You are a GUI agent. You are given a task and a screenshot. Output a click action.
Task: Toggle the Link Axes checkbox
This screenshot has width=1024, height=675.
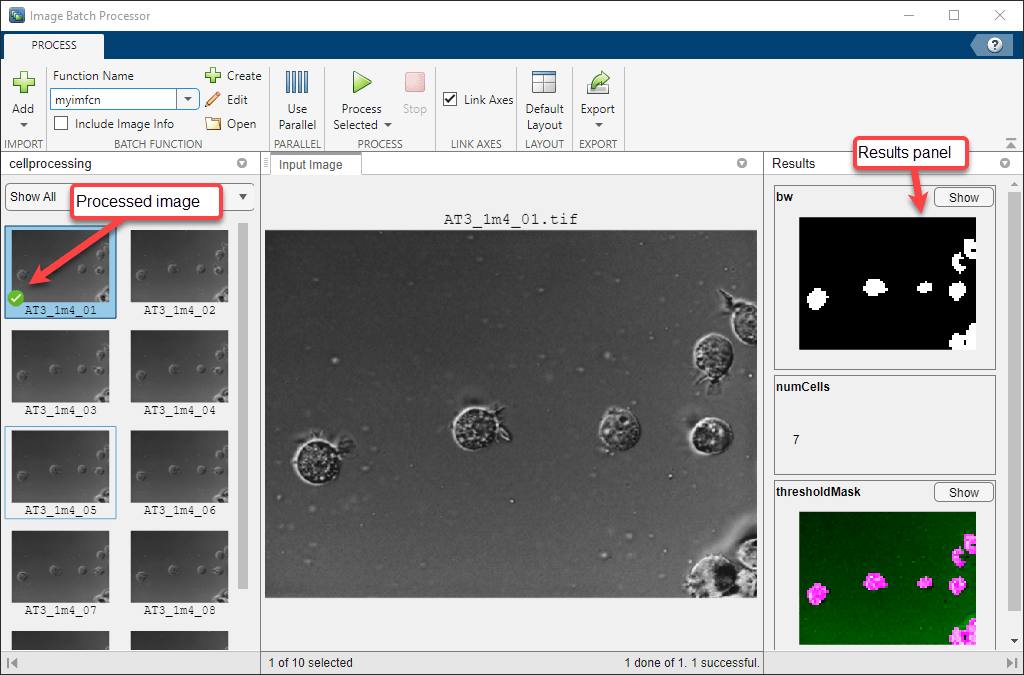click(449, 99)
